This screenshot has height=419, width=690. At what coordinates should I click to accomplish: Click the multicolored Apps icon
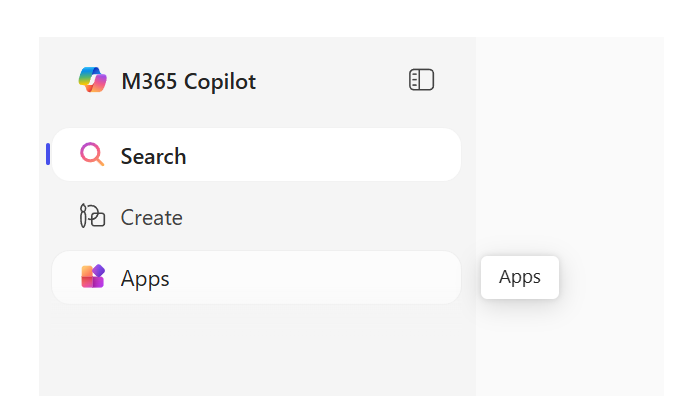tap(93, 276)
